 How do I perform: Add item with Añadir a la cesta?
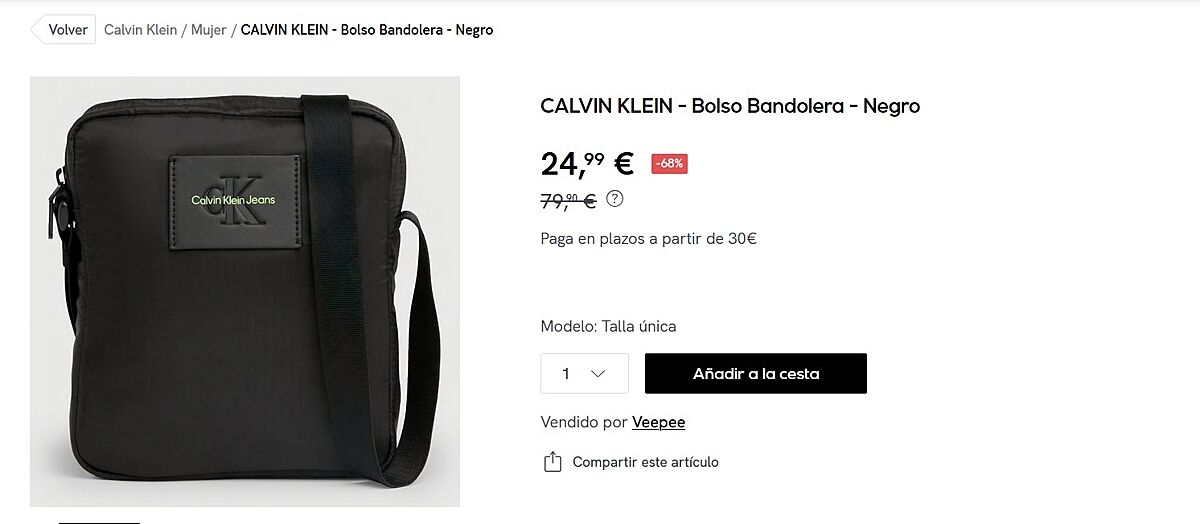[x=756, y=373]
